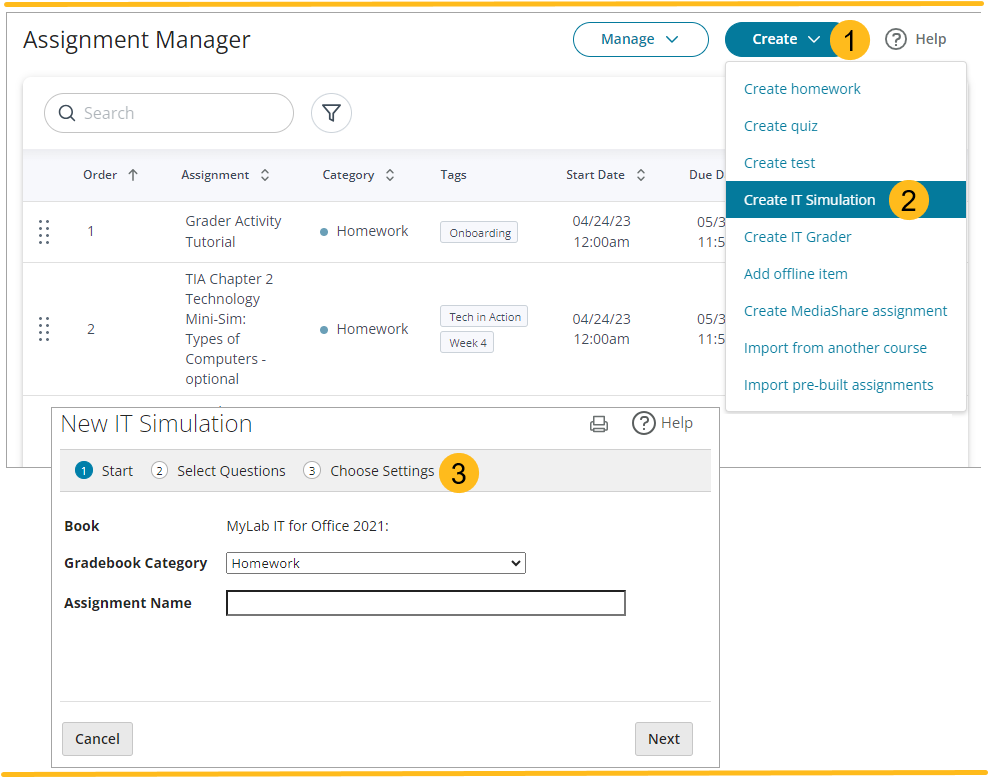
Task: Click the Cancel button
Action: [x=97, y=738]
